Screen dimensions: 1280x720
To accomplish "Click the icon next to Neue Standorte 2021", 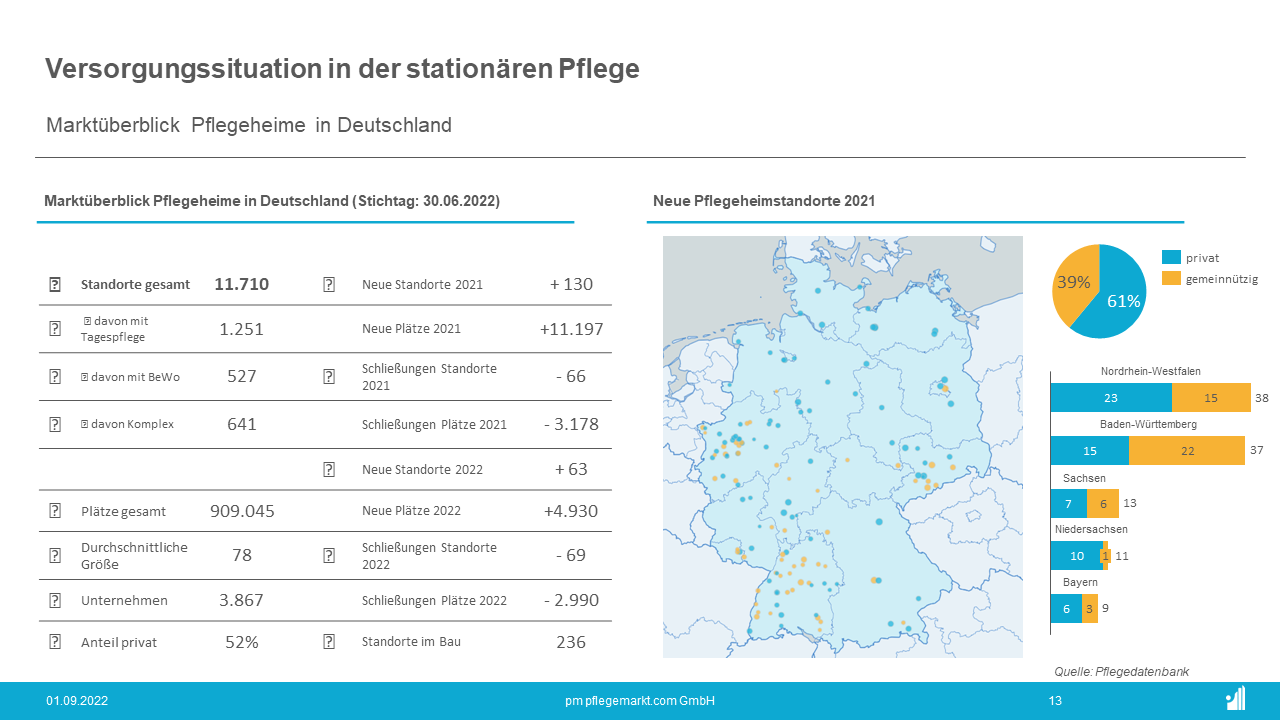I will [x=329, y=284].
